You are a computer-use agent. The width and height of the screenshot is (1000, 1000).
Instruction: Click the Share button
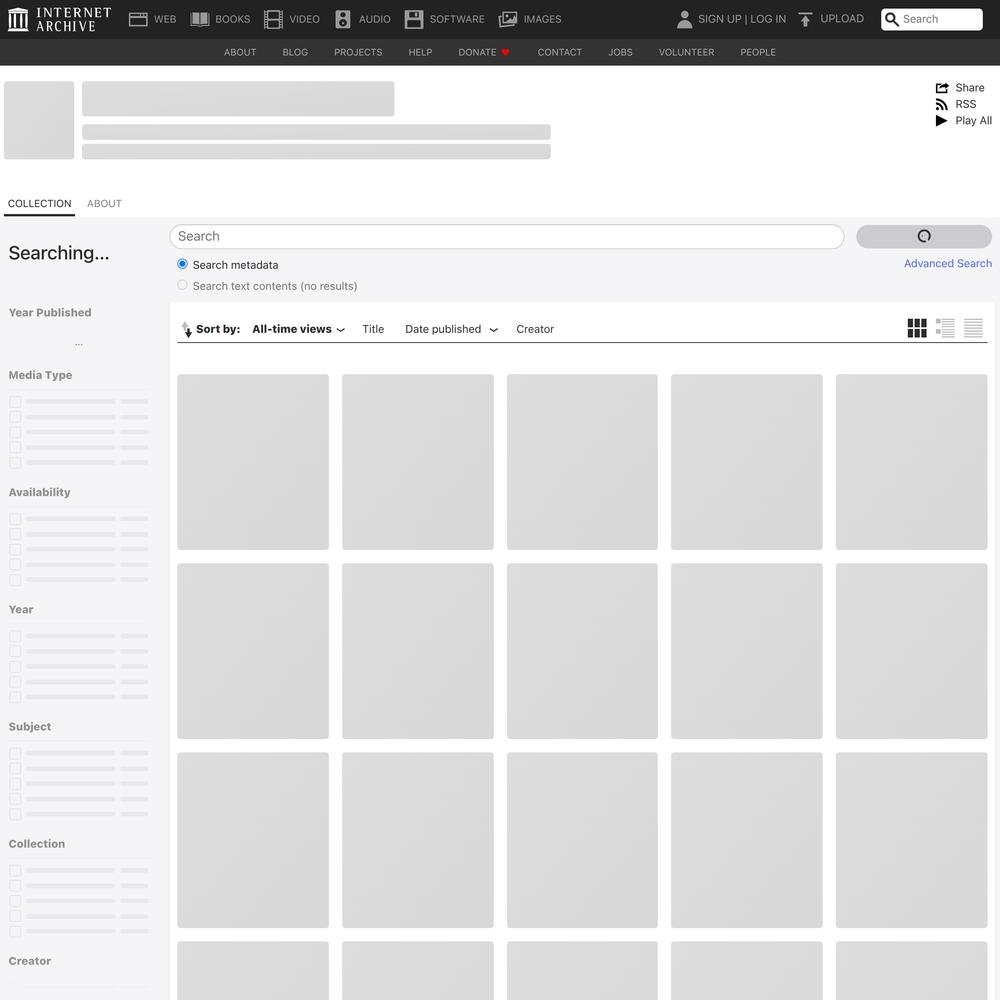tap(960, 88)
